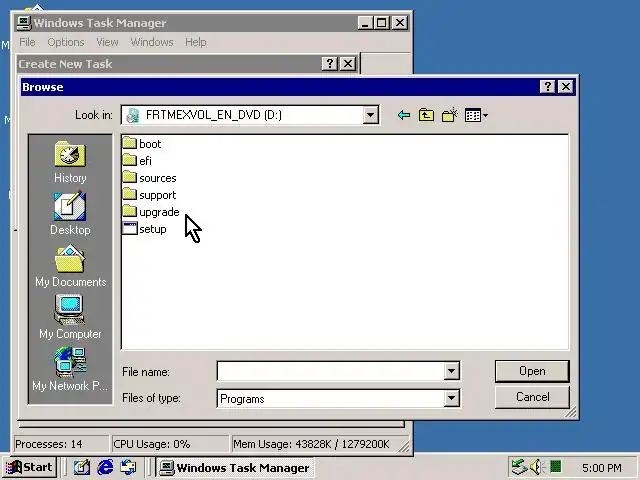Viewport: 640px width, 480px height.
Task: Expand the File name dropdown arrow
Action: (451, 371)
